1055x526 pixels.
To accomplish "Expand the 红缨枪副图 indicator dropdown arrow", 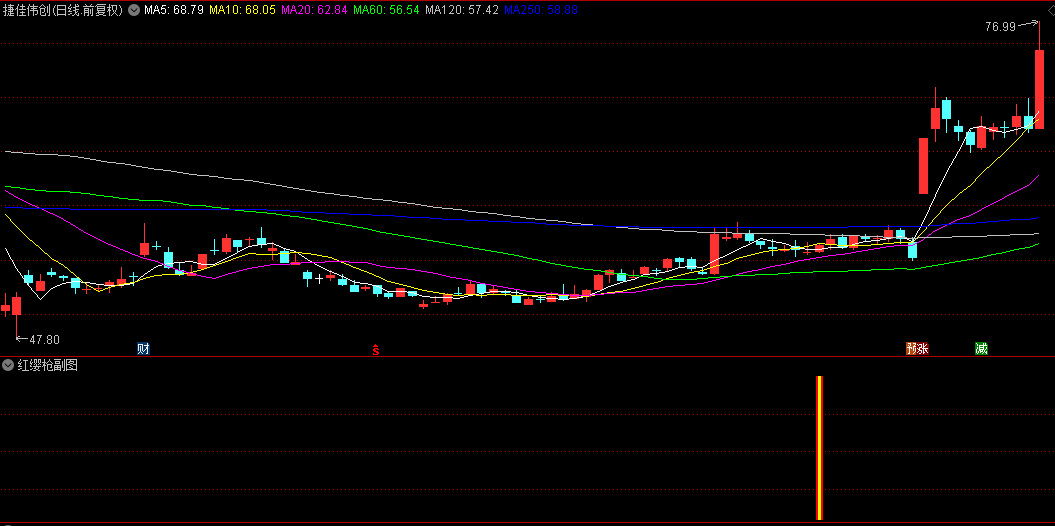I will click(x=8, y=365).
